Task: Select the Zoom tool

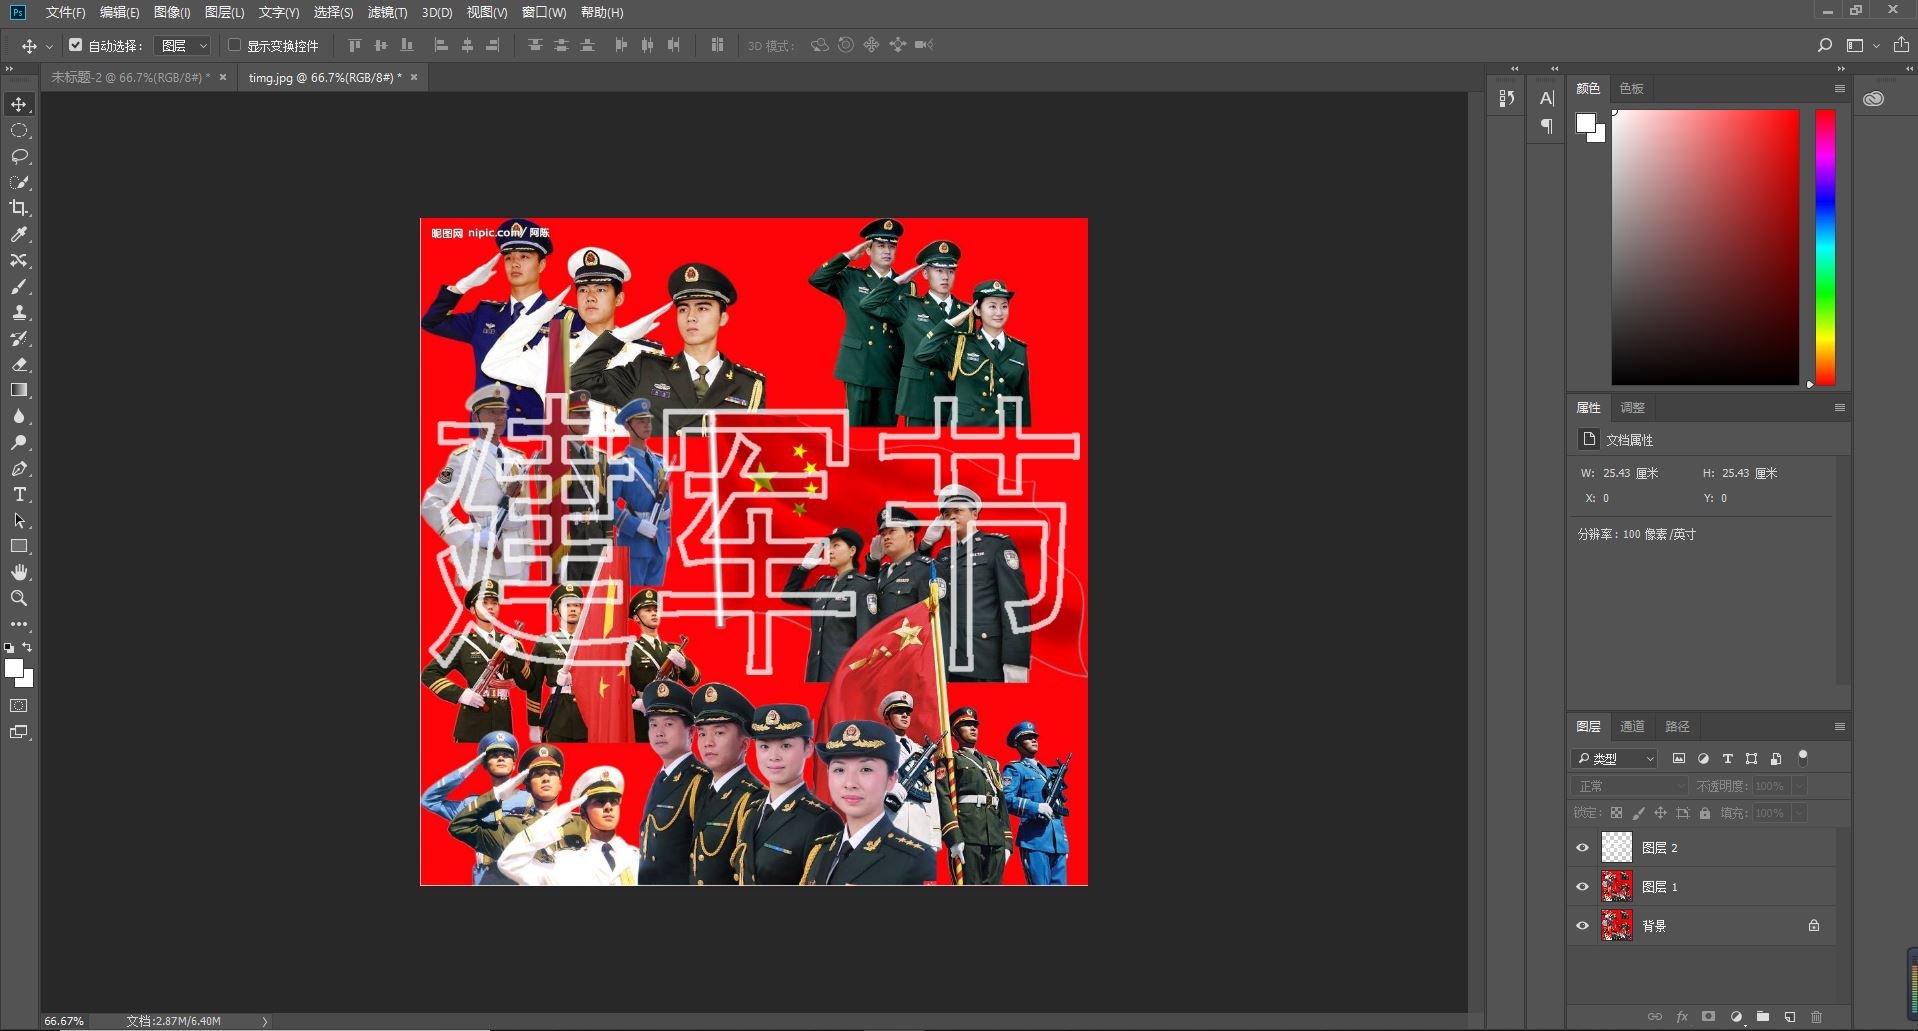Action: (x=20, y=598)
